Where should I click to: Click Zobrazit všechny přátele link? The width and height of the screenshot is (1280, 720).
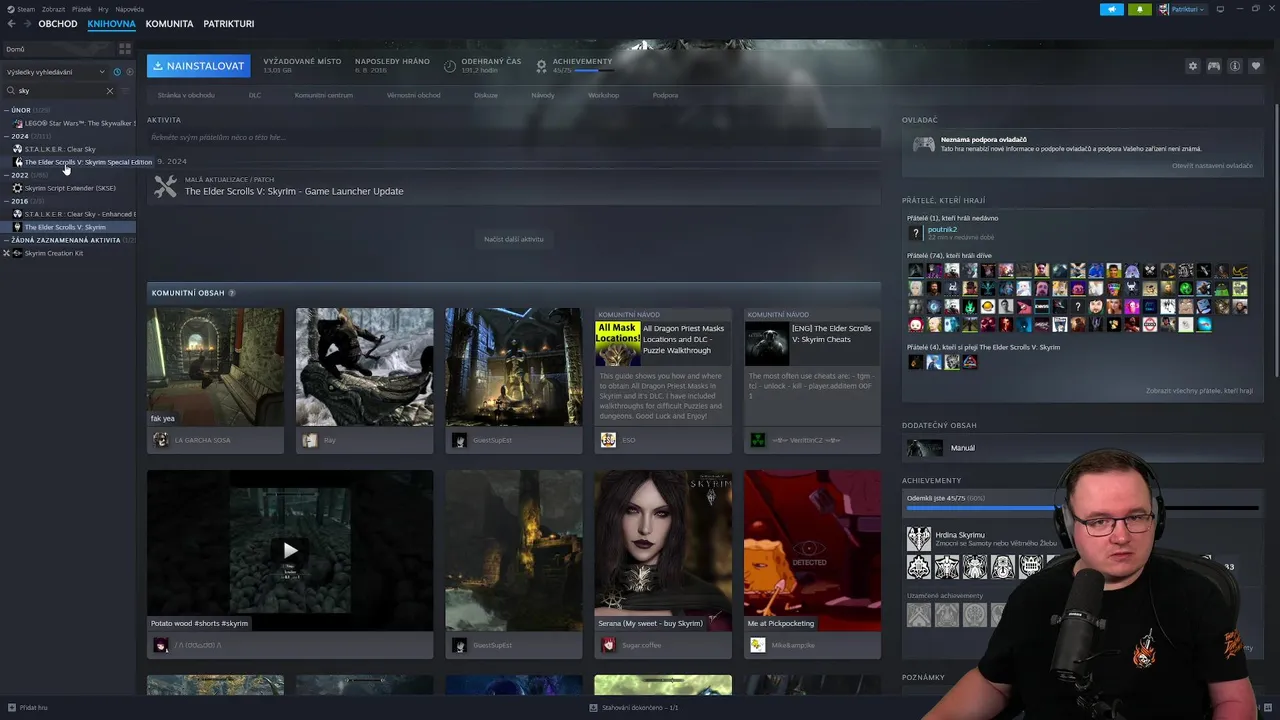tap(1199, 391)
